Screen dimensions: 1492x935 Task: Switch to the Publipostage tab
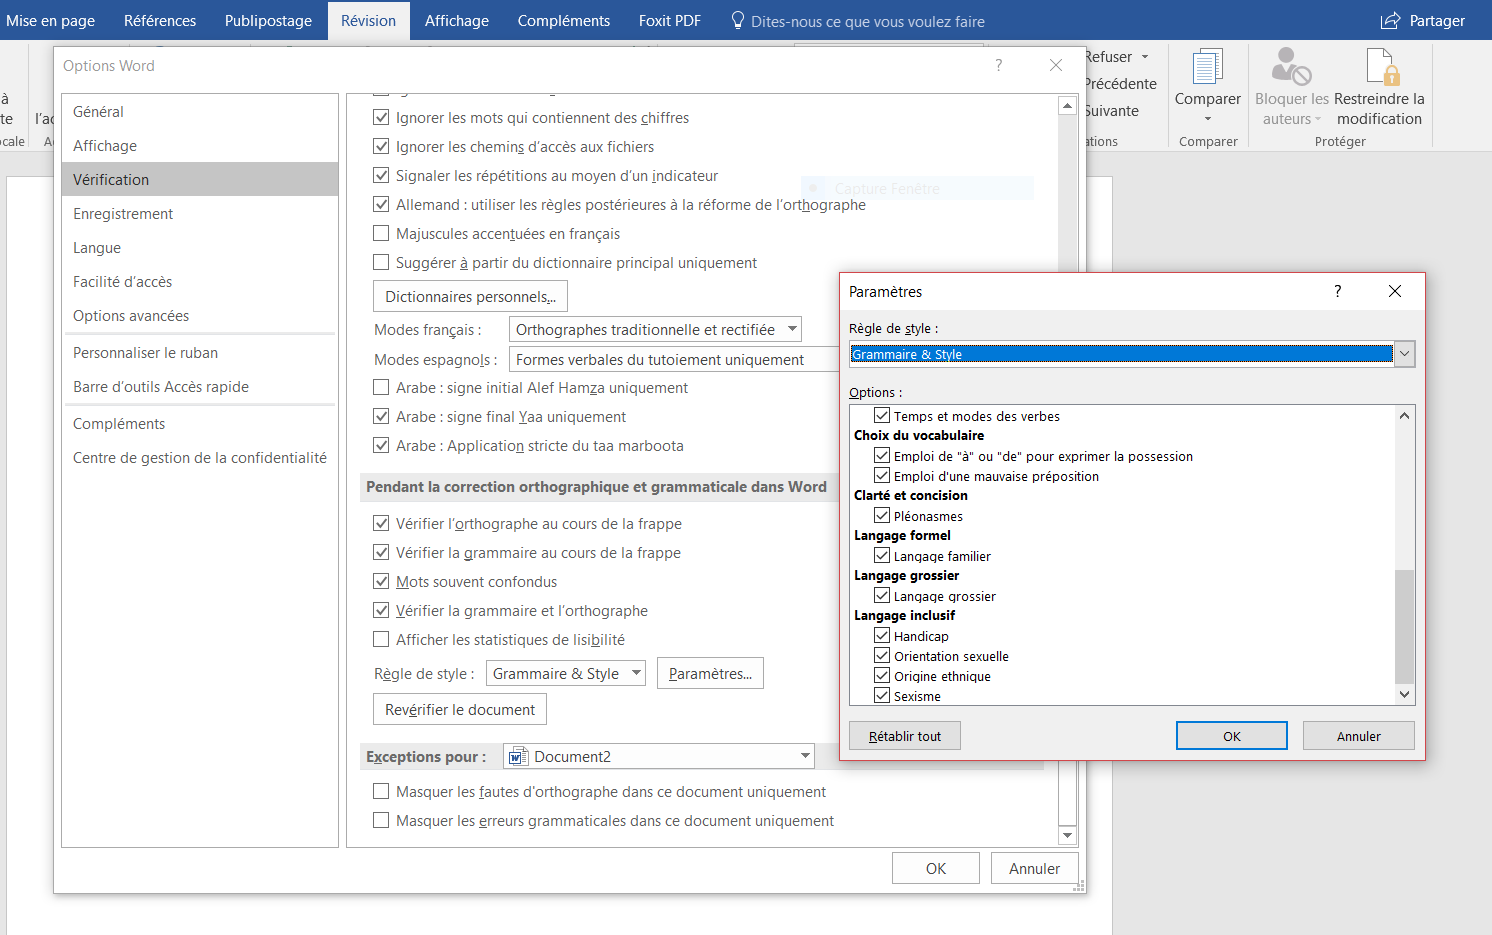(x=268, y=21)
